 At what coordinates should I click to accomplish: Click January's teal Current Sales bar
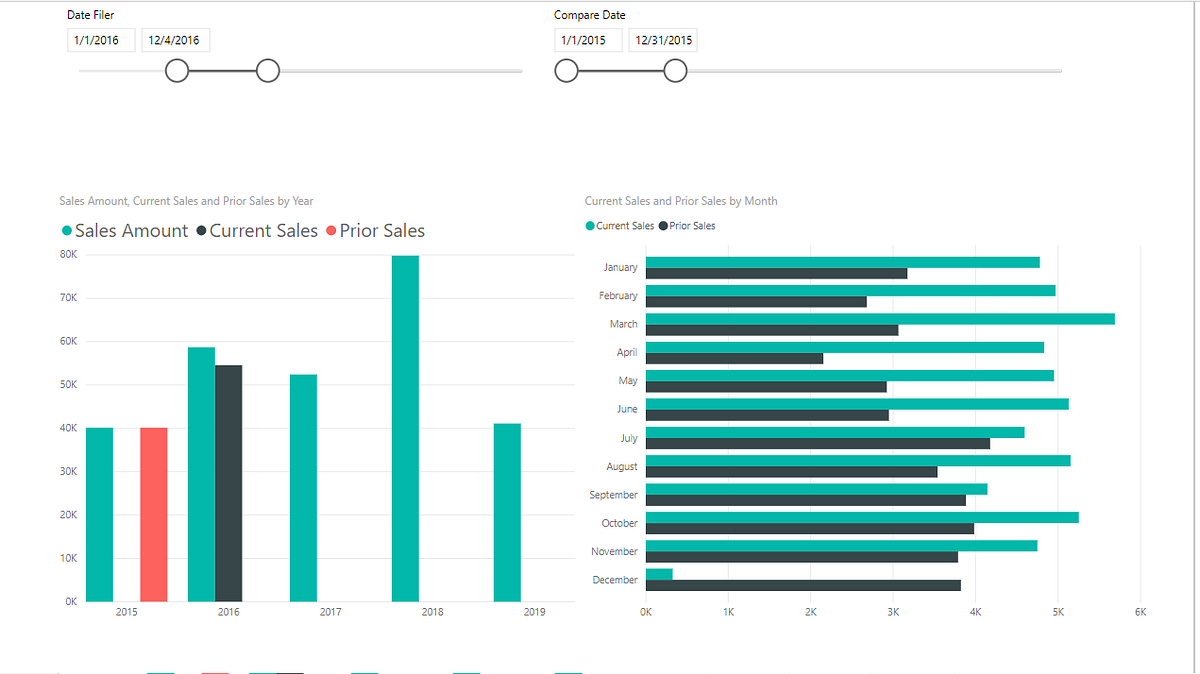(840, 261)
